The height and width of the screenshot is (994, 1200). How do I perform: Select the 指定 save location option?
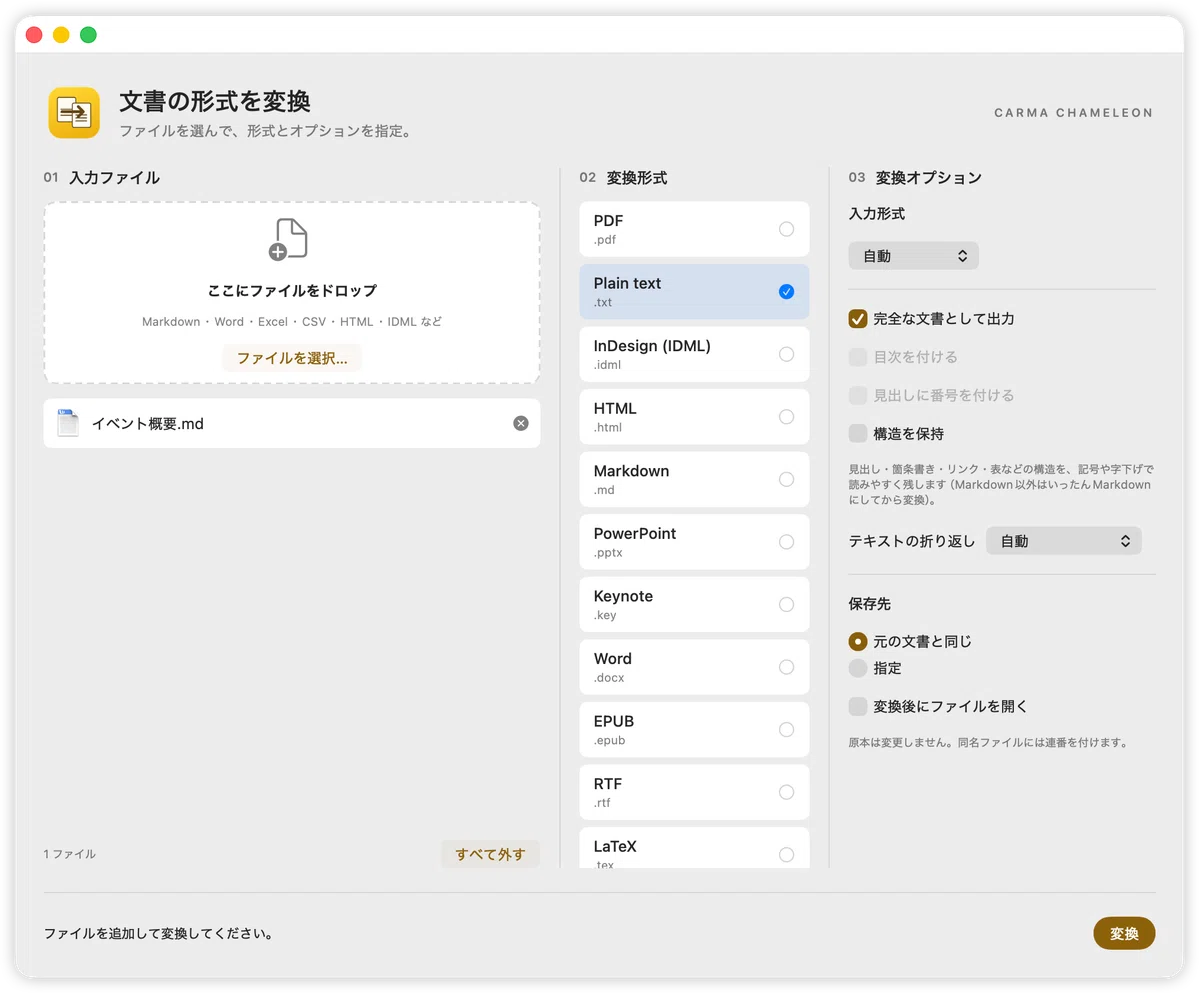(857, 668)
